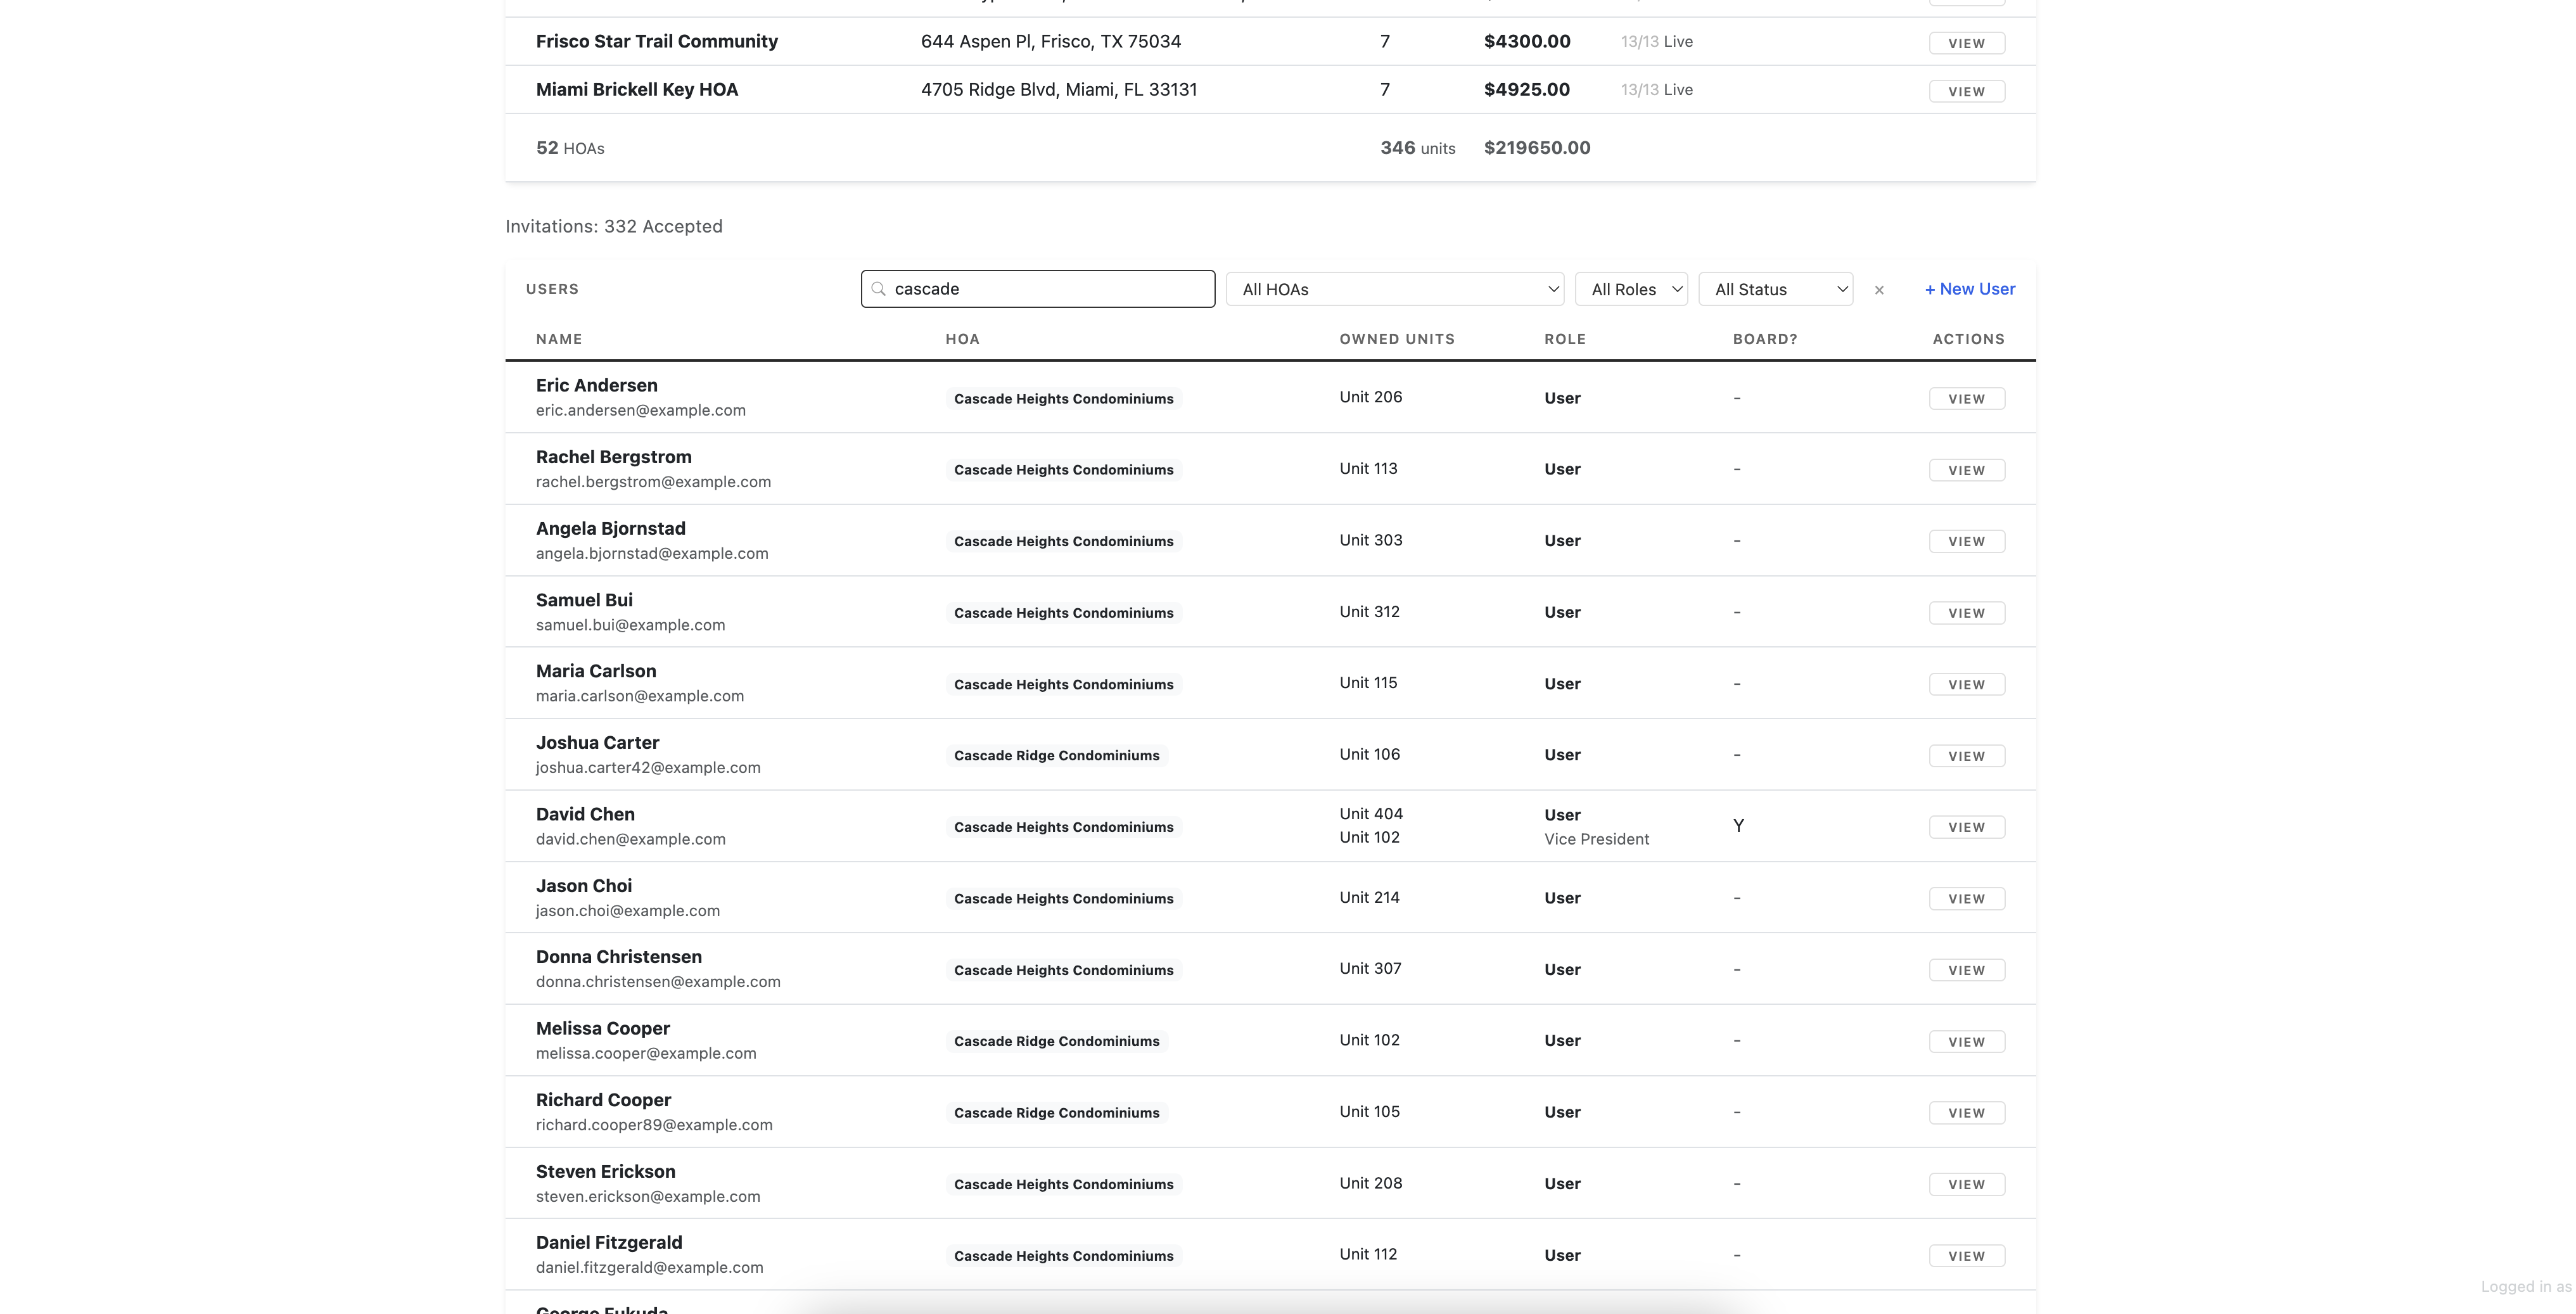
Task: Open the All Roles dropdown
Action: [1631, 289]
